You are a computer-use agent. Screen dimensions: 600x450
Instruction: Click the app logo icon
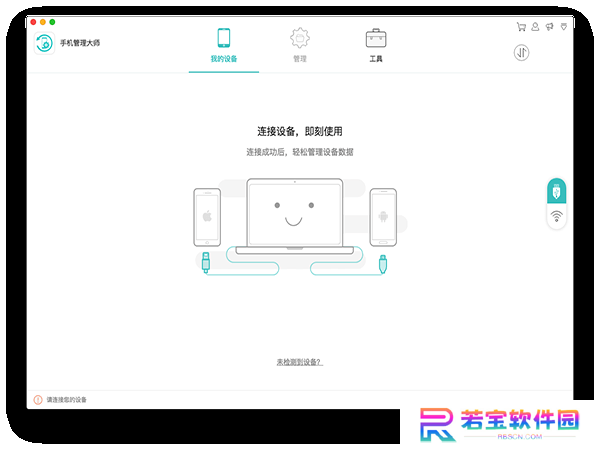click(44, 43)
